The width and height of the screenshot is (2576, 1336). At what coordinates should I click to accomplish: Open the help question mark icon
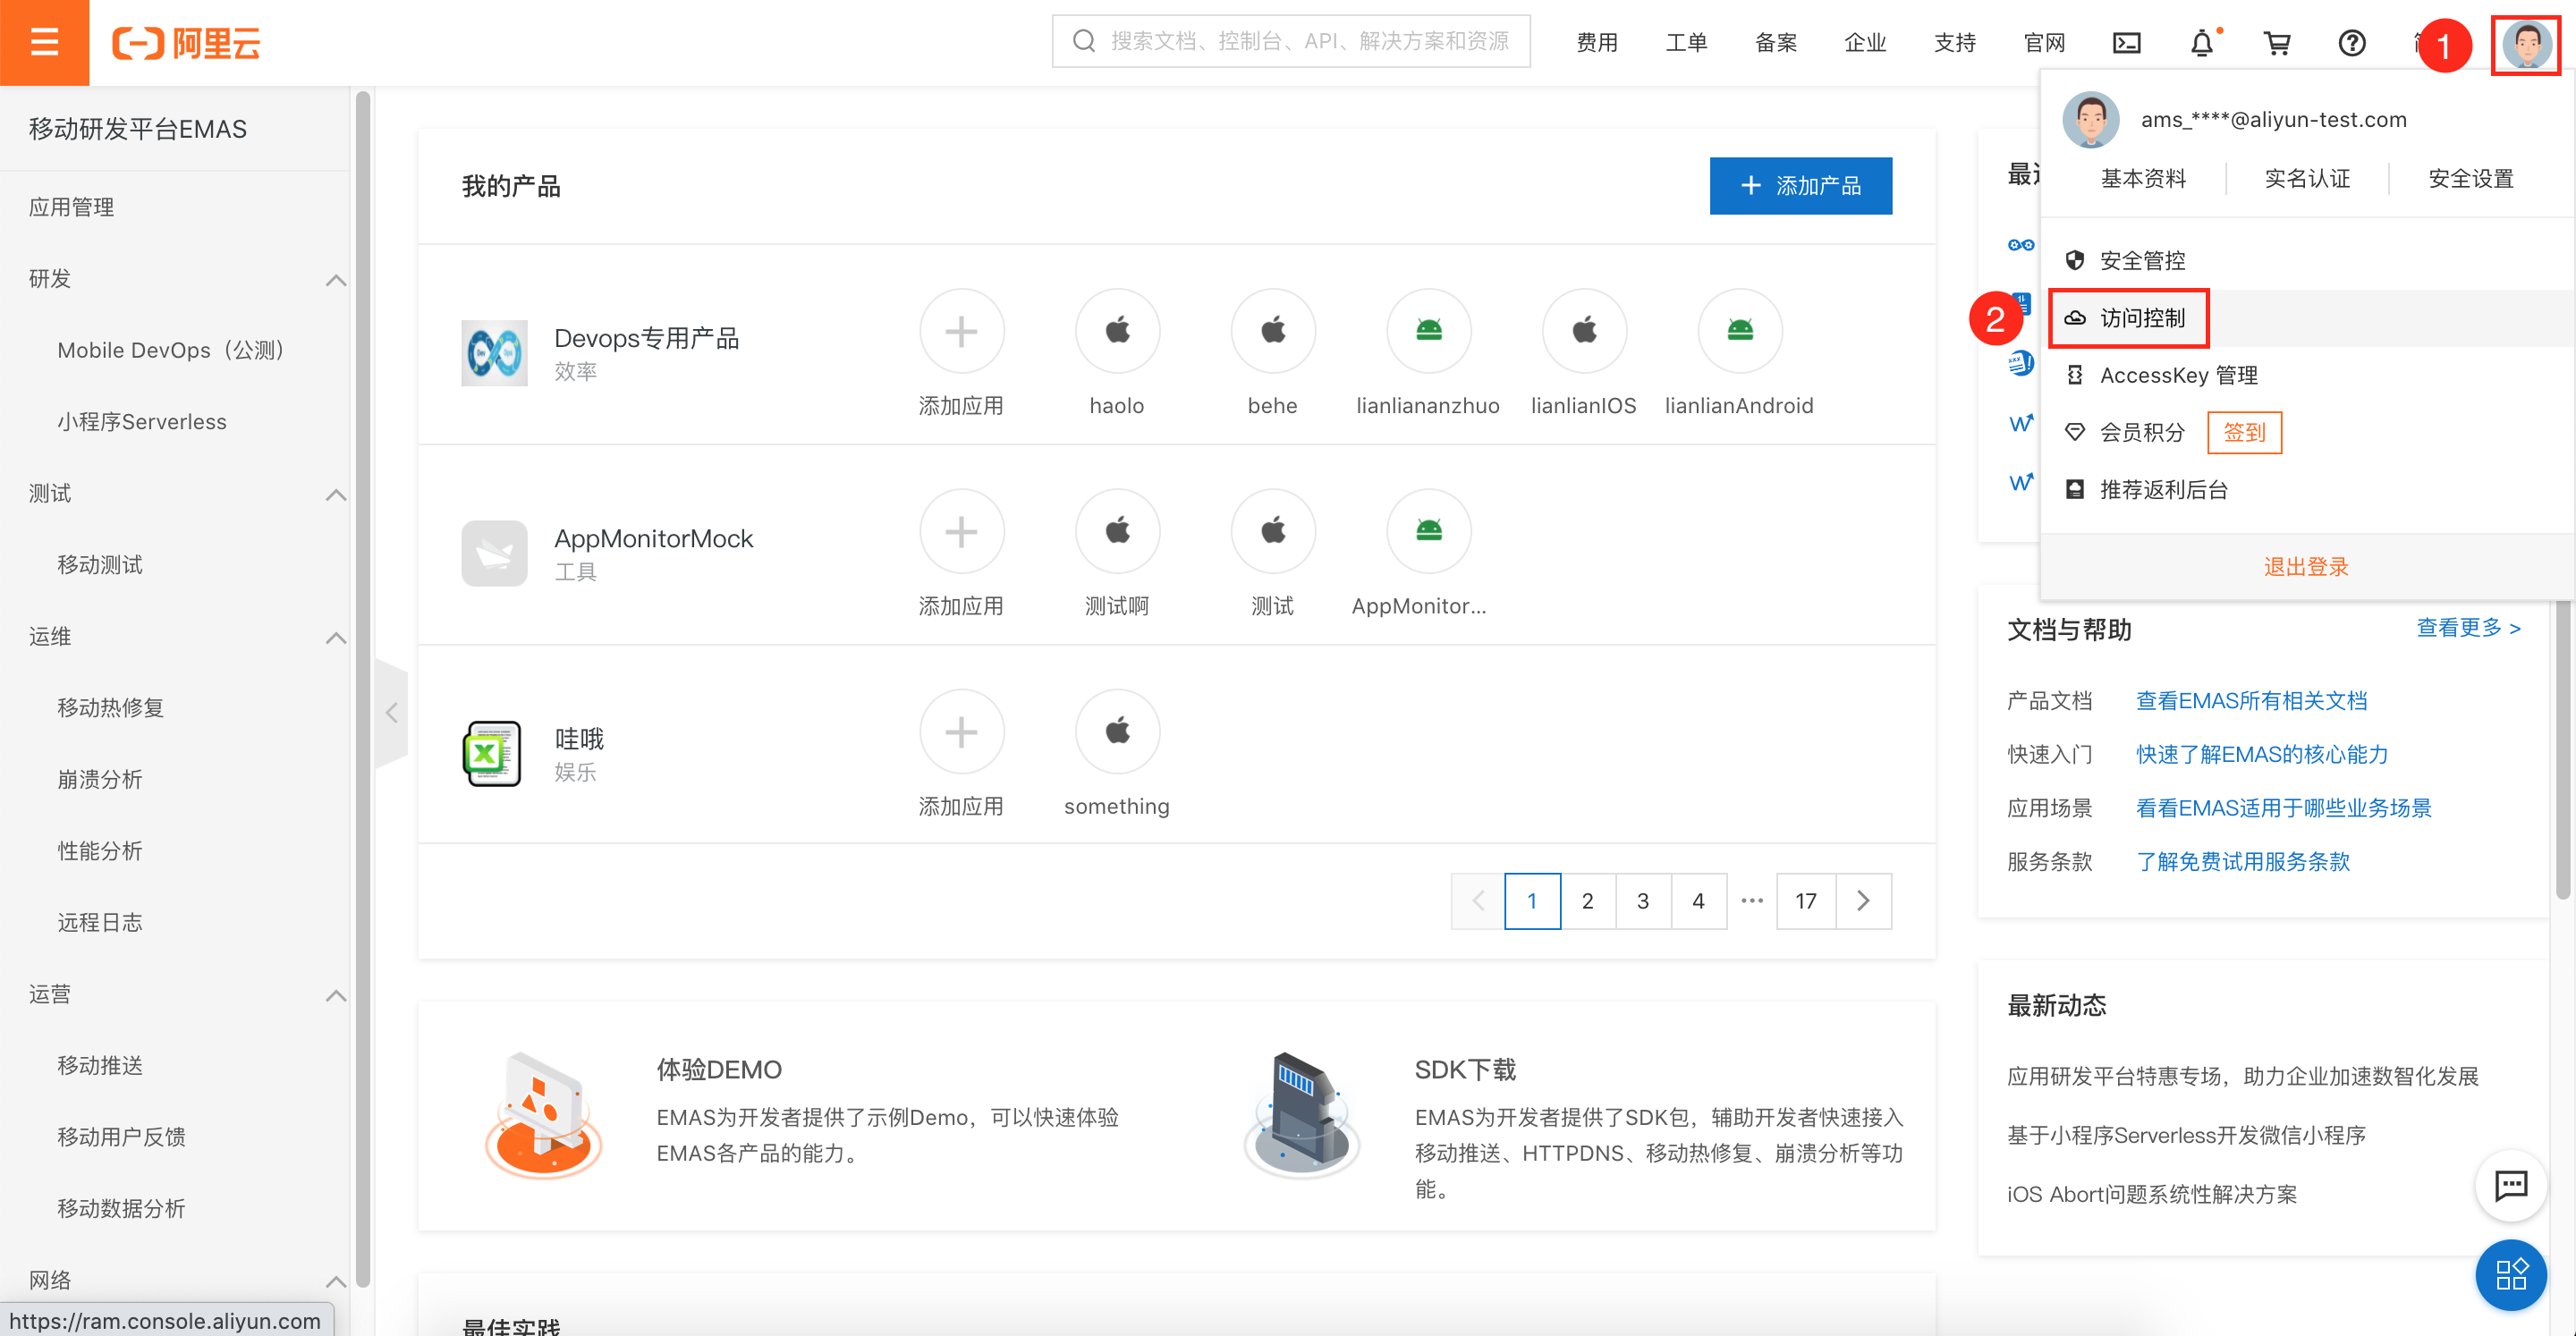[x=2352, y=43]
